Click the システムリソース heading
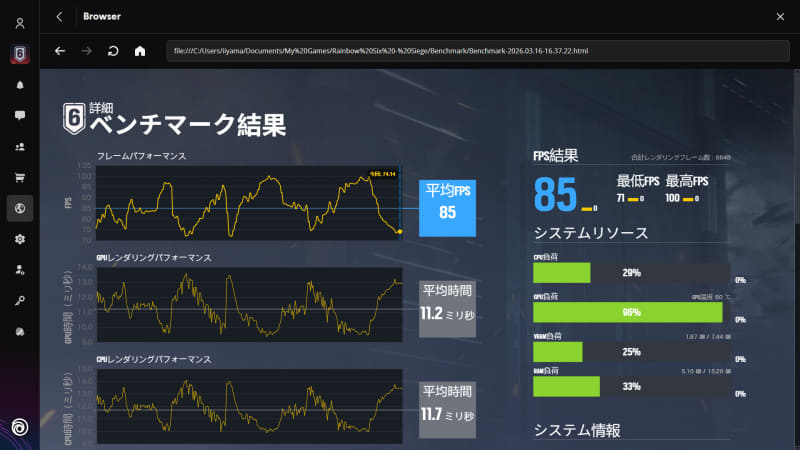Image resolution: width=800 pixels, height=450 pixels. pos(591,233)
